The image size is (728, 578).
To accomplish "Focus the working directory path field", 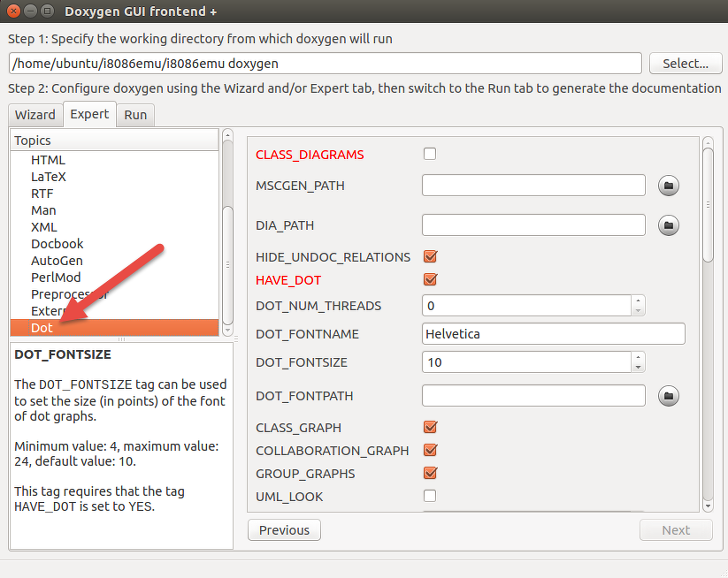I will click(325, 63).
